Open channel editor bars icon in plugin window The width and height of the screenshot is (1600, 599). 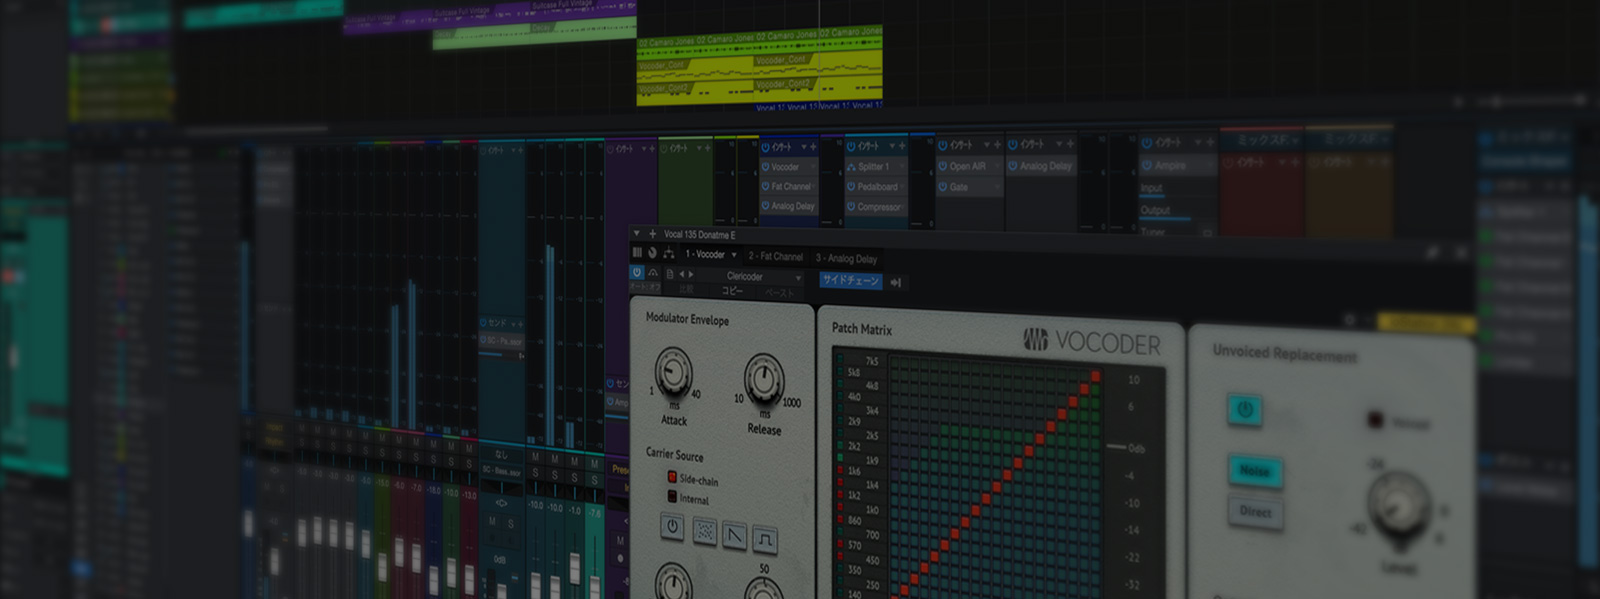(637, 253)
